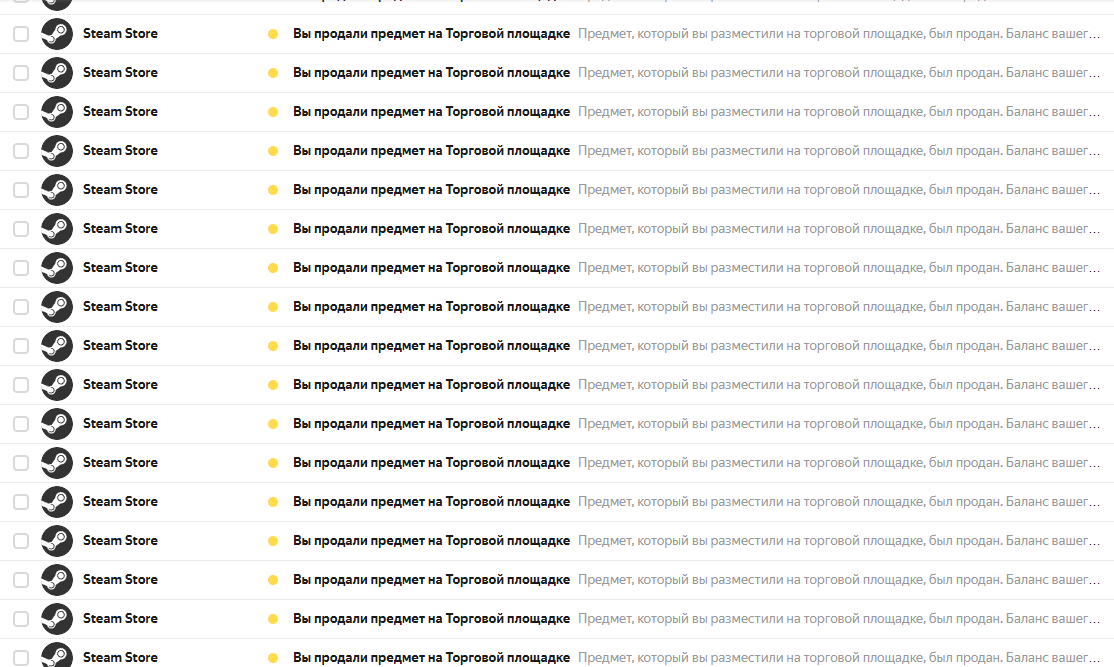Open fifth fully visible email via its gray preview text
This screenshot has height=667, width=1114.
838,190
